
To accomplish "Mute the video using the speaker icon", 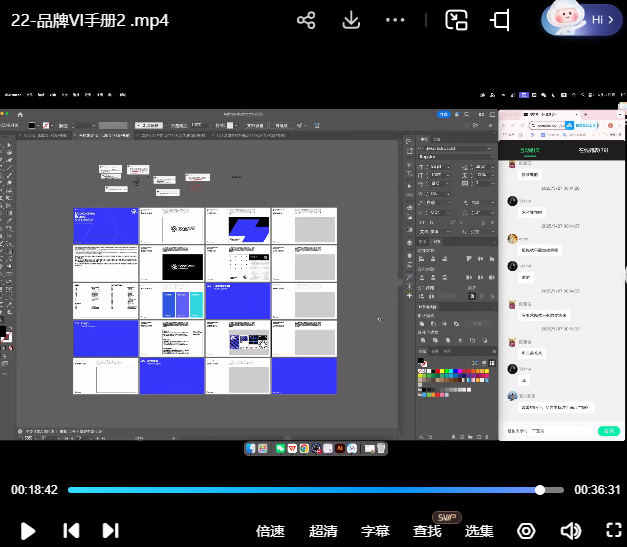I will pos(570,531).
